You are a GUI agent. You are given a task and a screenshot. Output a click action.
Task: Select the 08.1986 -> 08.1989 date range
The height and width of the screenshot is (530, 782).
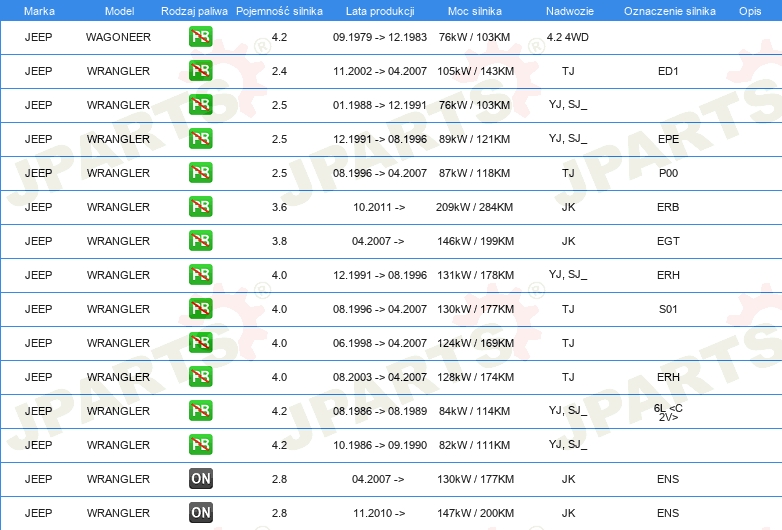click(380, 411)
